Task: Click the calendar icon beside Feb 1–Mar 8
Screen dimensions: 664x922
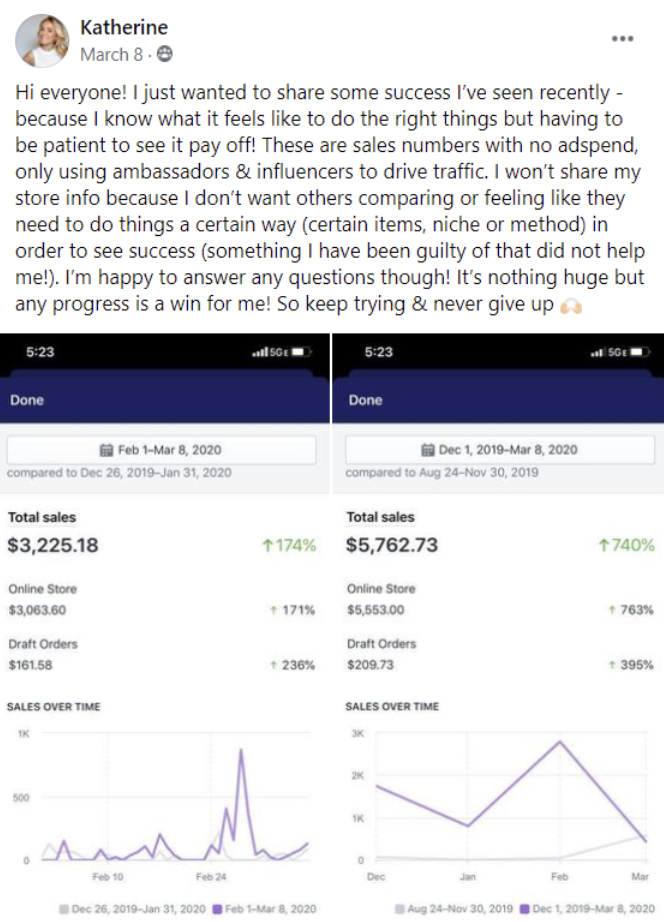Action: click(x=107, y=450)
